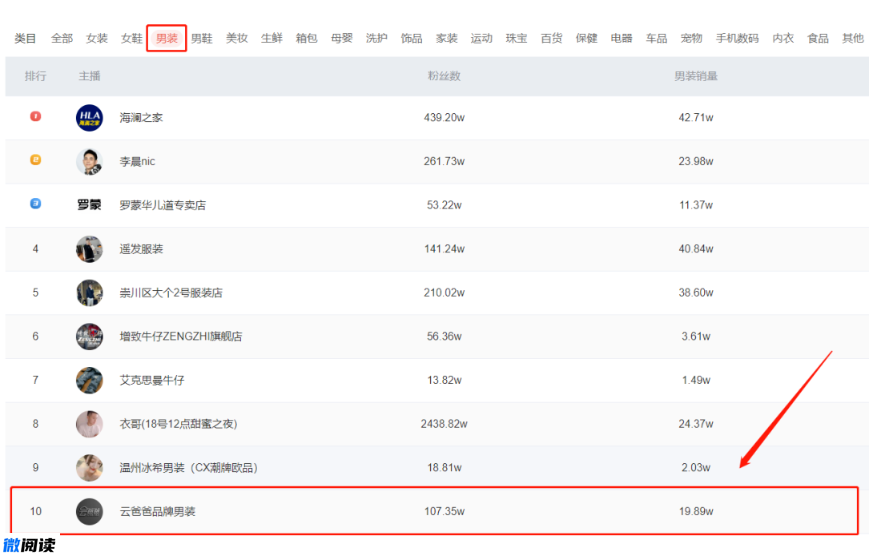This screenshot has height=557, width=882.
Task: Select the 女鞋 category tab
Action: [x=132, y=38]
